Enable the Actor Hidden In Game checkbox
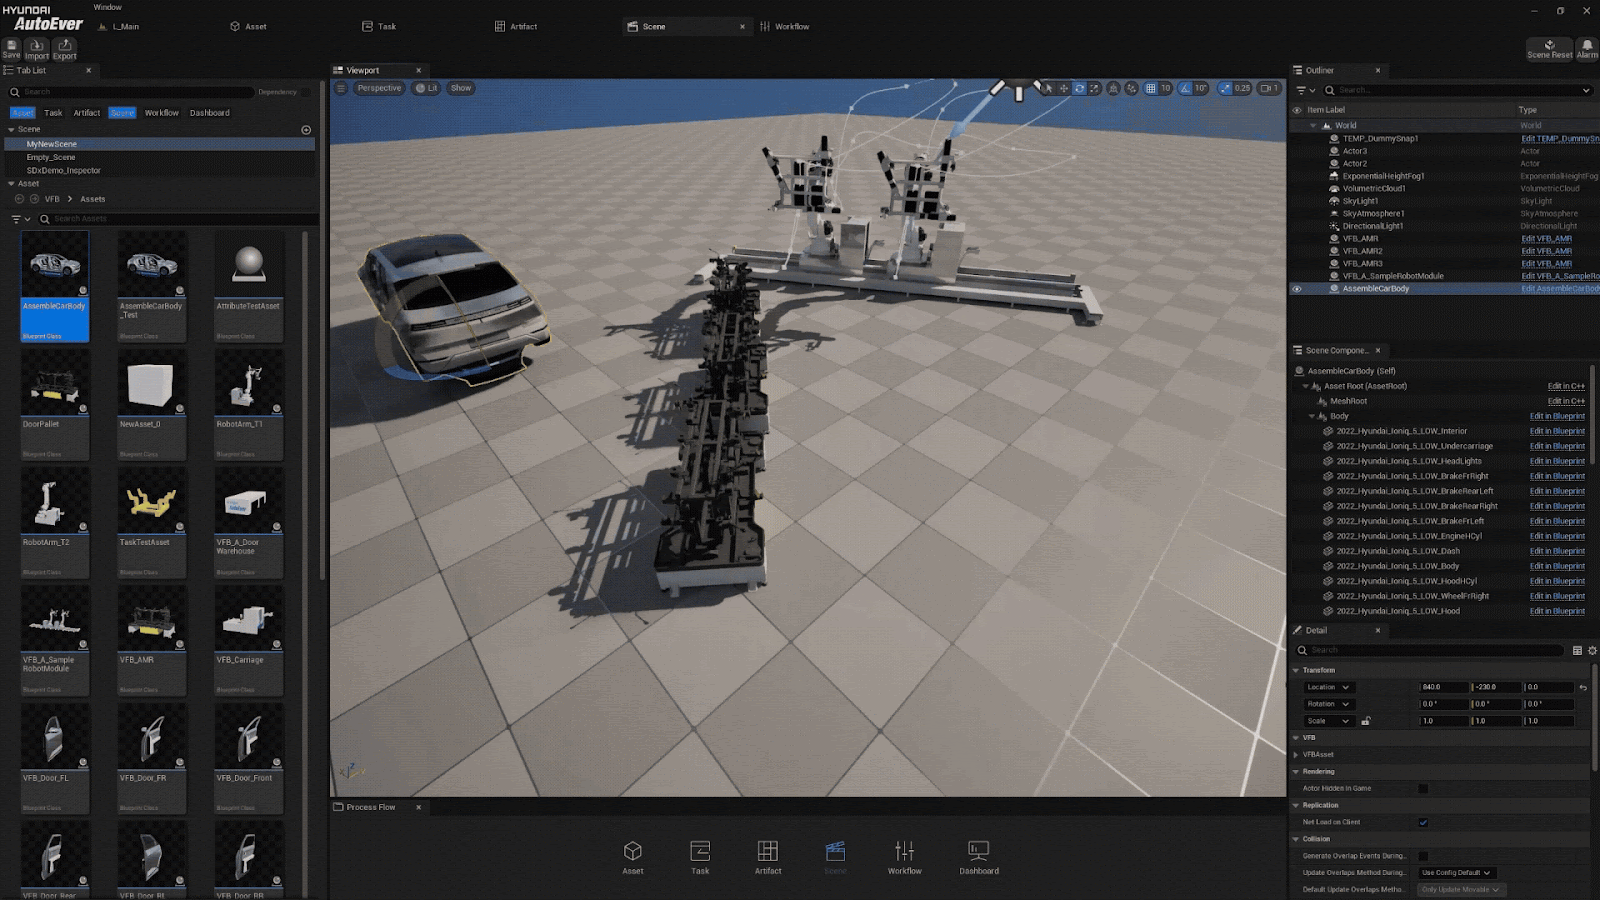1600x900 pixels. coord(1423,788)
